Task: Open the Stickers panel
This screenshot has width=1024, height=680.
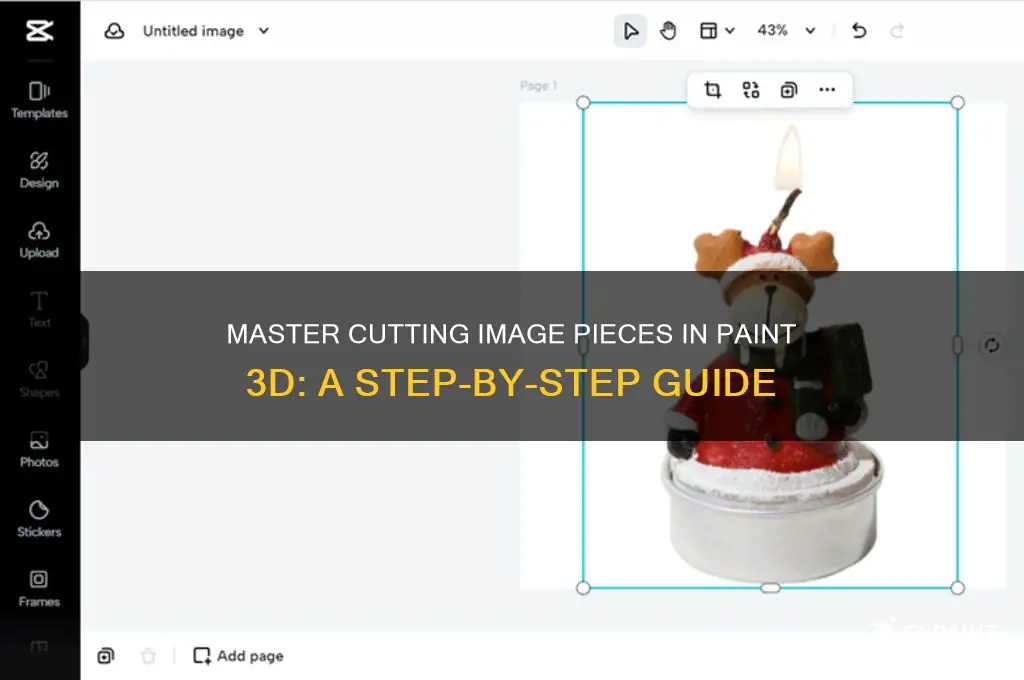Action: pos(39,519)
